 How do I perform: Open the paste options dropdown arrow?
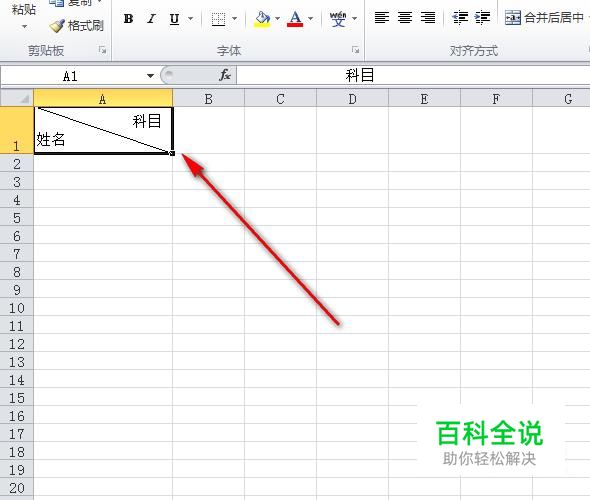point(24,27)
